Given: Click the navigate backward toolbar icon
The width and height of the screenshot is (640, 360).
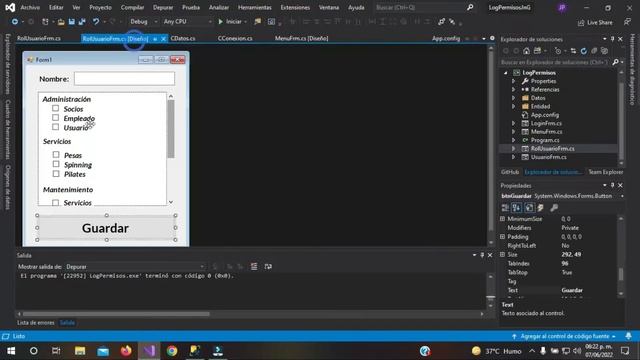Looking at the screenshot, I should tap(14, 22).
